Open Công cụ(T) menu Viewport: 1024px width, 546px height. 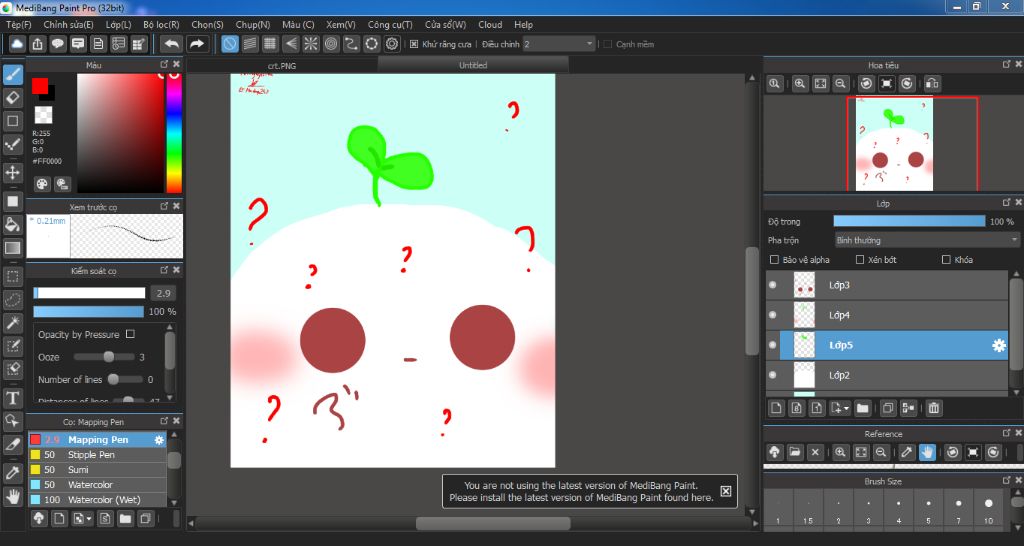click(390, 25)
